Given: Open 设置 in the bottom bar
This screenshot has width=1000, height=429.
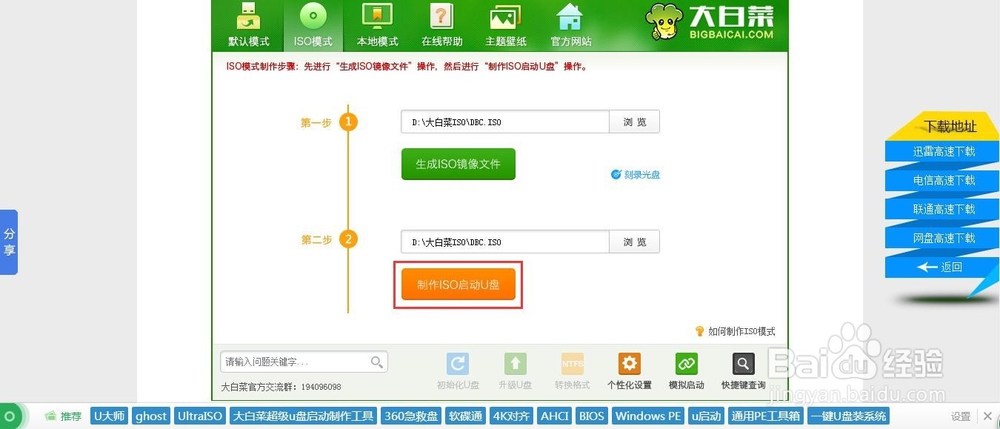Looking at the screenshot, I should [x=960, y=417].
